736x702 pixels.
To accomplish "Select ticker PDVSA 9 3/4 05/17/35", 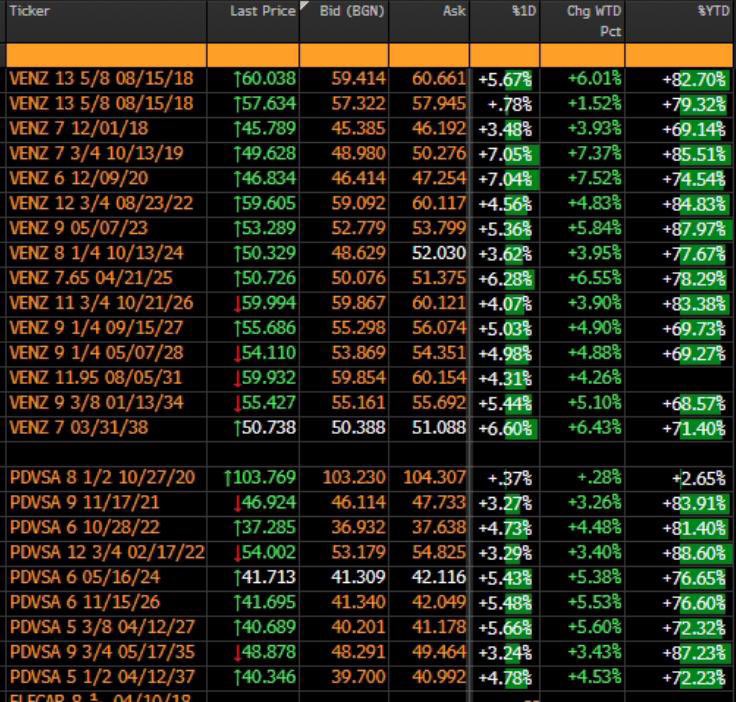I will (x=102, y=651).
